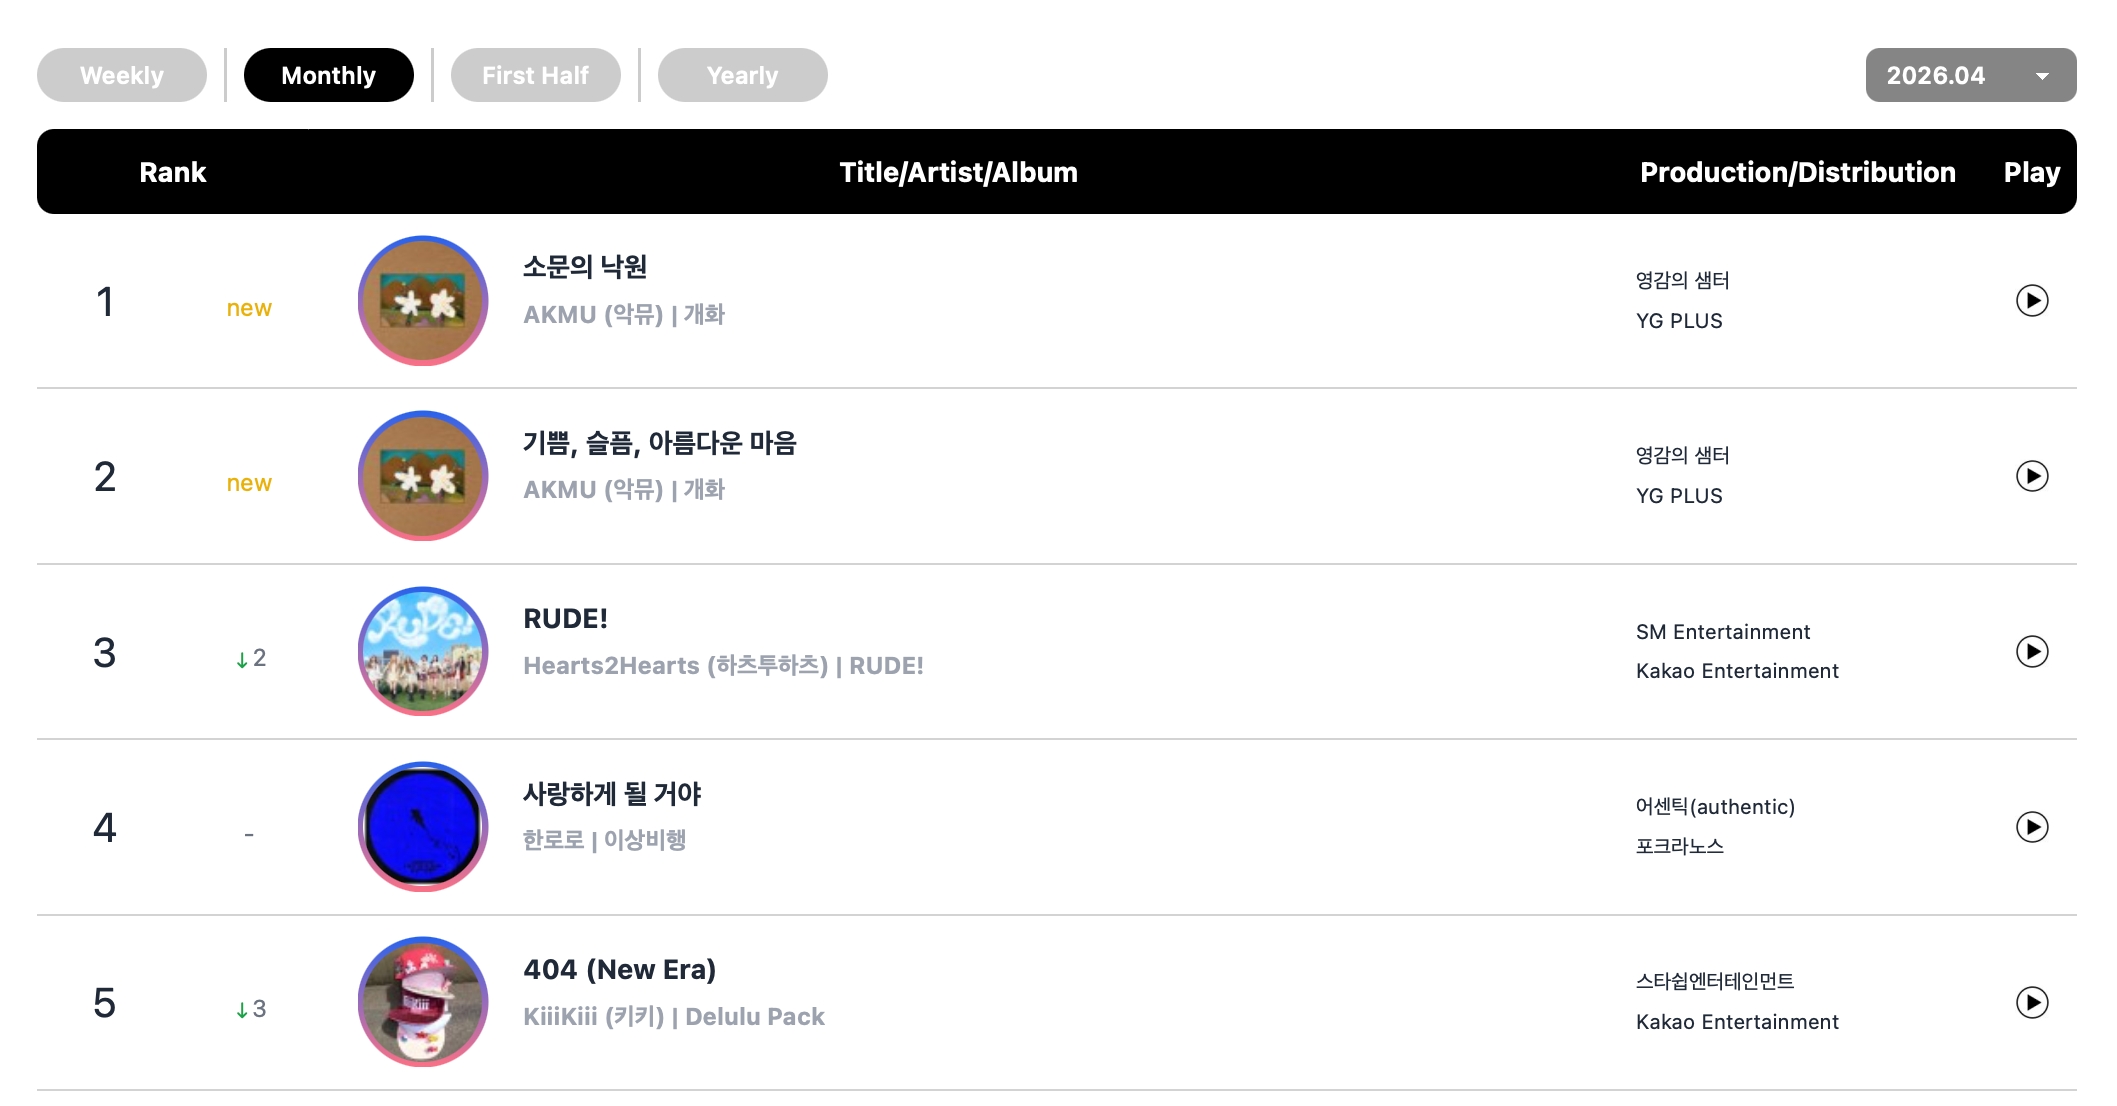The height and width of the screenshot is (1106, 2117).
Task: Open the song title 기쁨, 슬픔, 아름다운 마음
Action: 660,443
